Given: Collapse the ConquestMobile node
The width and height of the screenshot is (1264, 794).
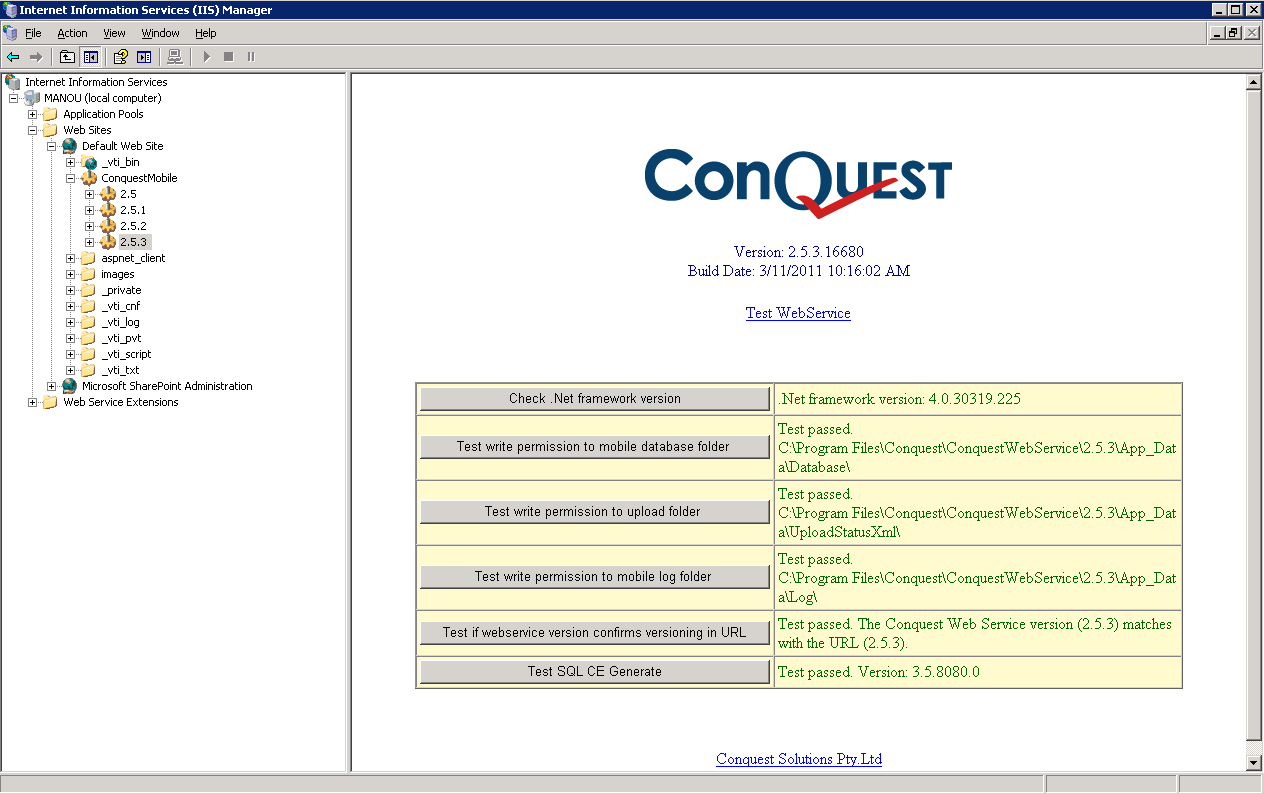Looking at the screenshot, I should point(71,178).
